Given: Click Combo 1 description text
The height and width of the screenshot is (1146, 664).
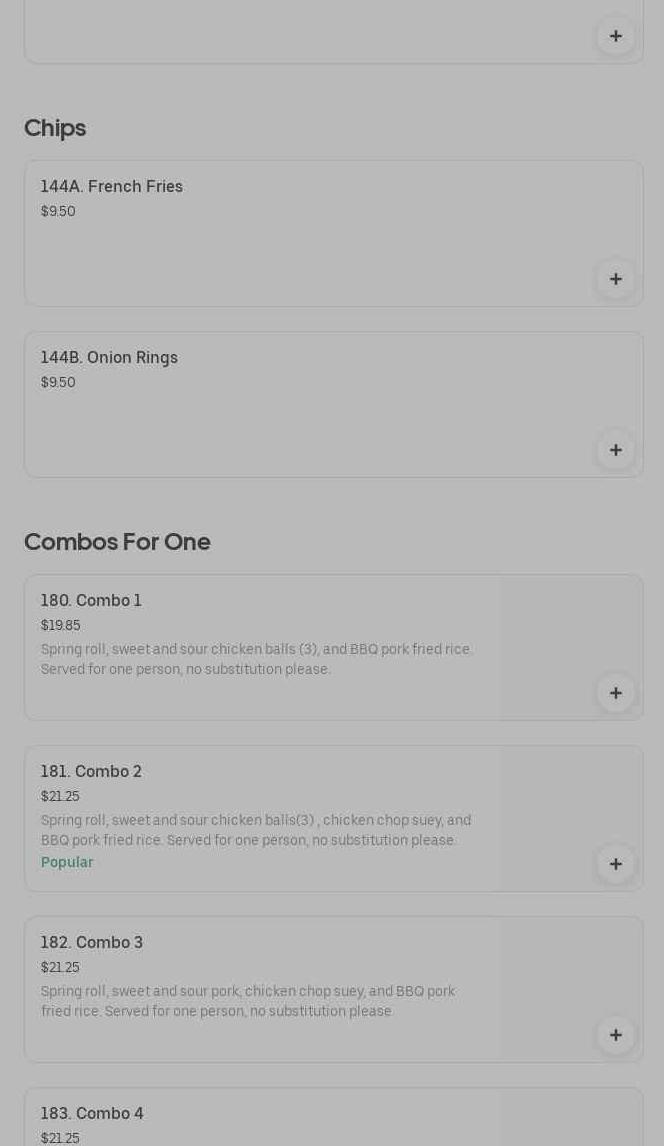Looking at the screenshot, I should (257, 659).
